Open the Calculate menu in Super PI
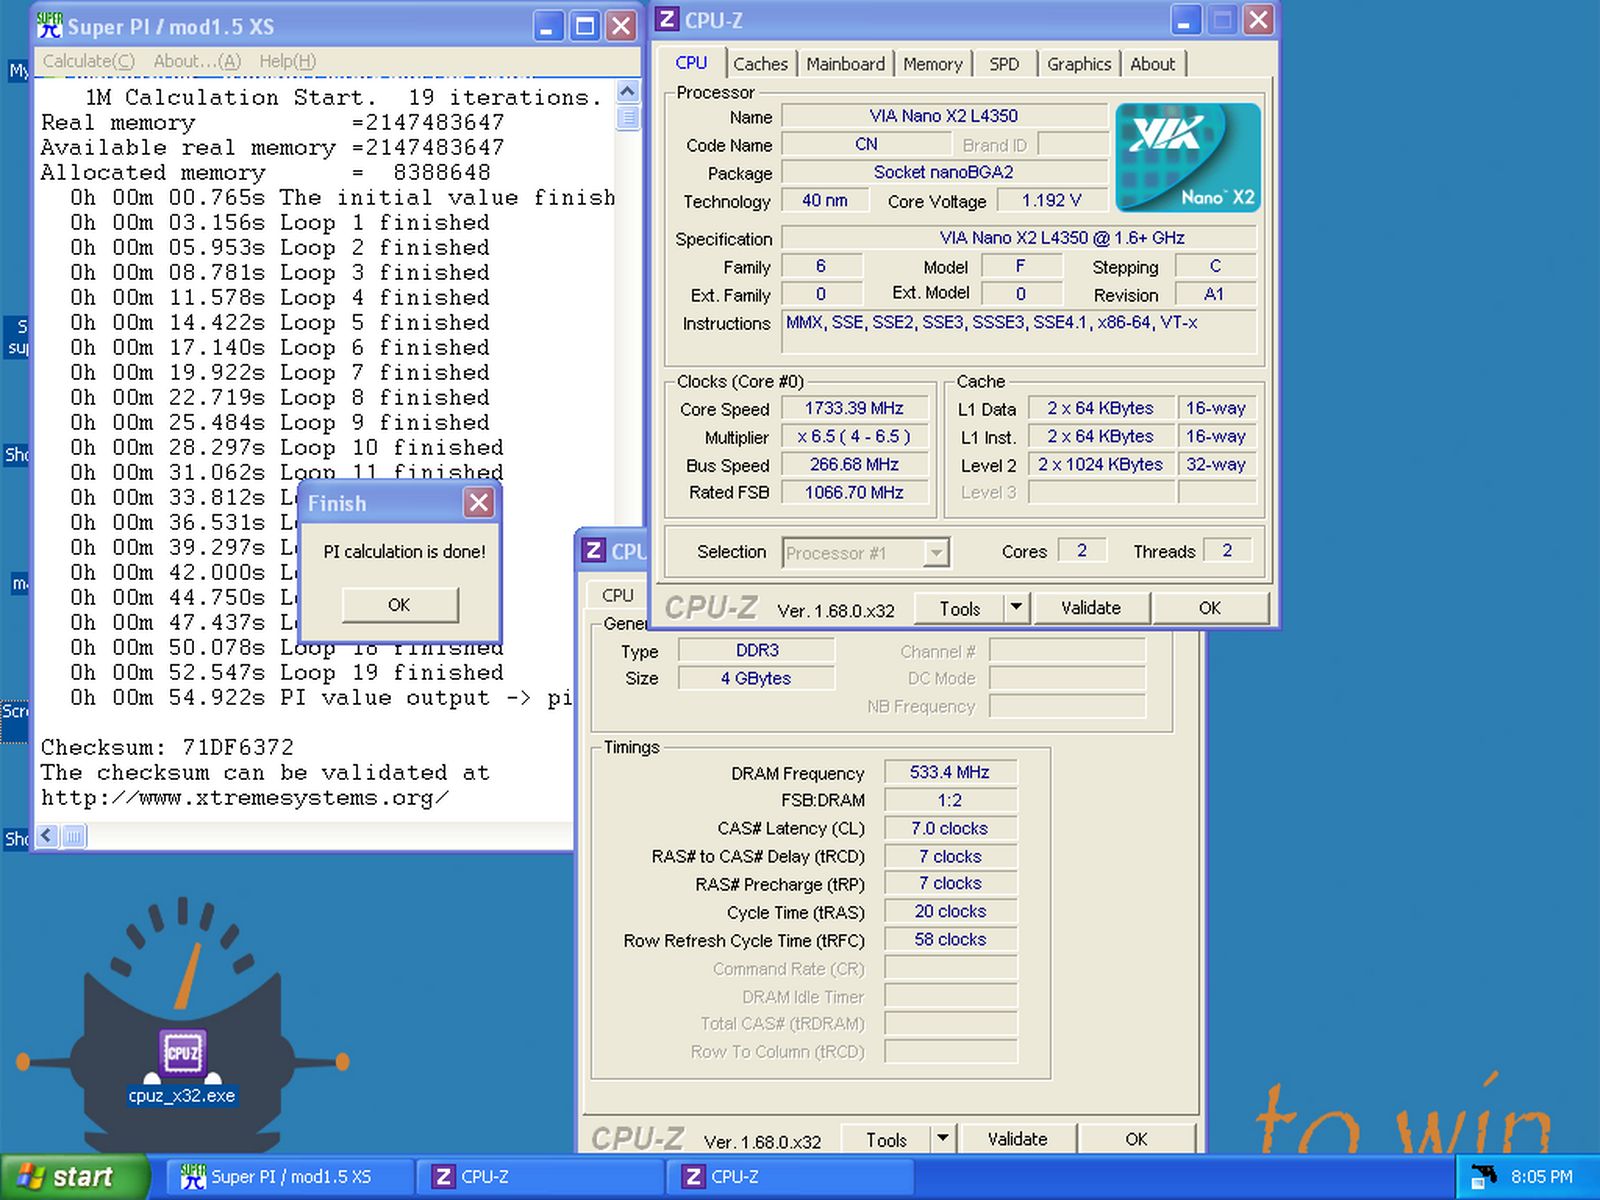1600x1200 pixels. tap(89, 61)
